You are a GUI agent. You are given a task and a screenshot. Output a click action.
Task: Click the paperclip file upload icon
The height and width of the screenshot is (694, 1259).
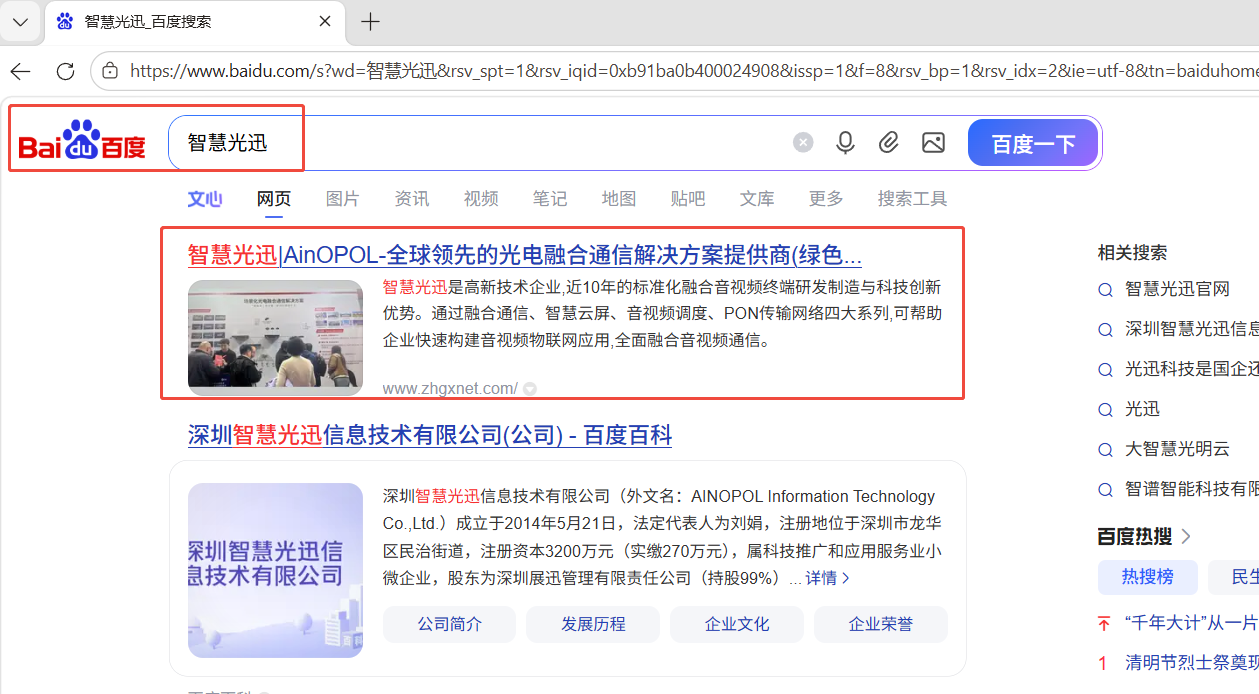click(889, 143)
